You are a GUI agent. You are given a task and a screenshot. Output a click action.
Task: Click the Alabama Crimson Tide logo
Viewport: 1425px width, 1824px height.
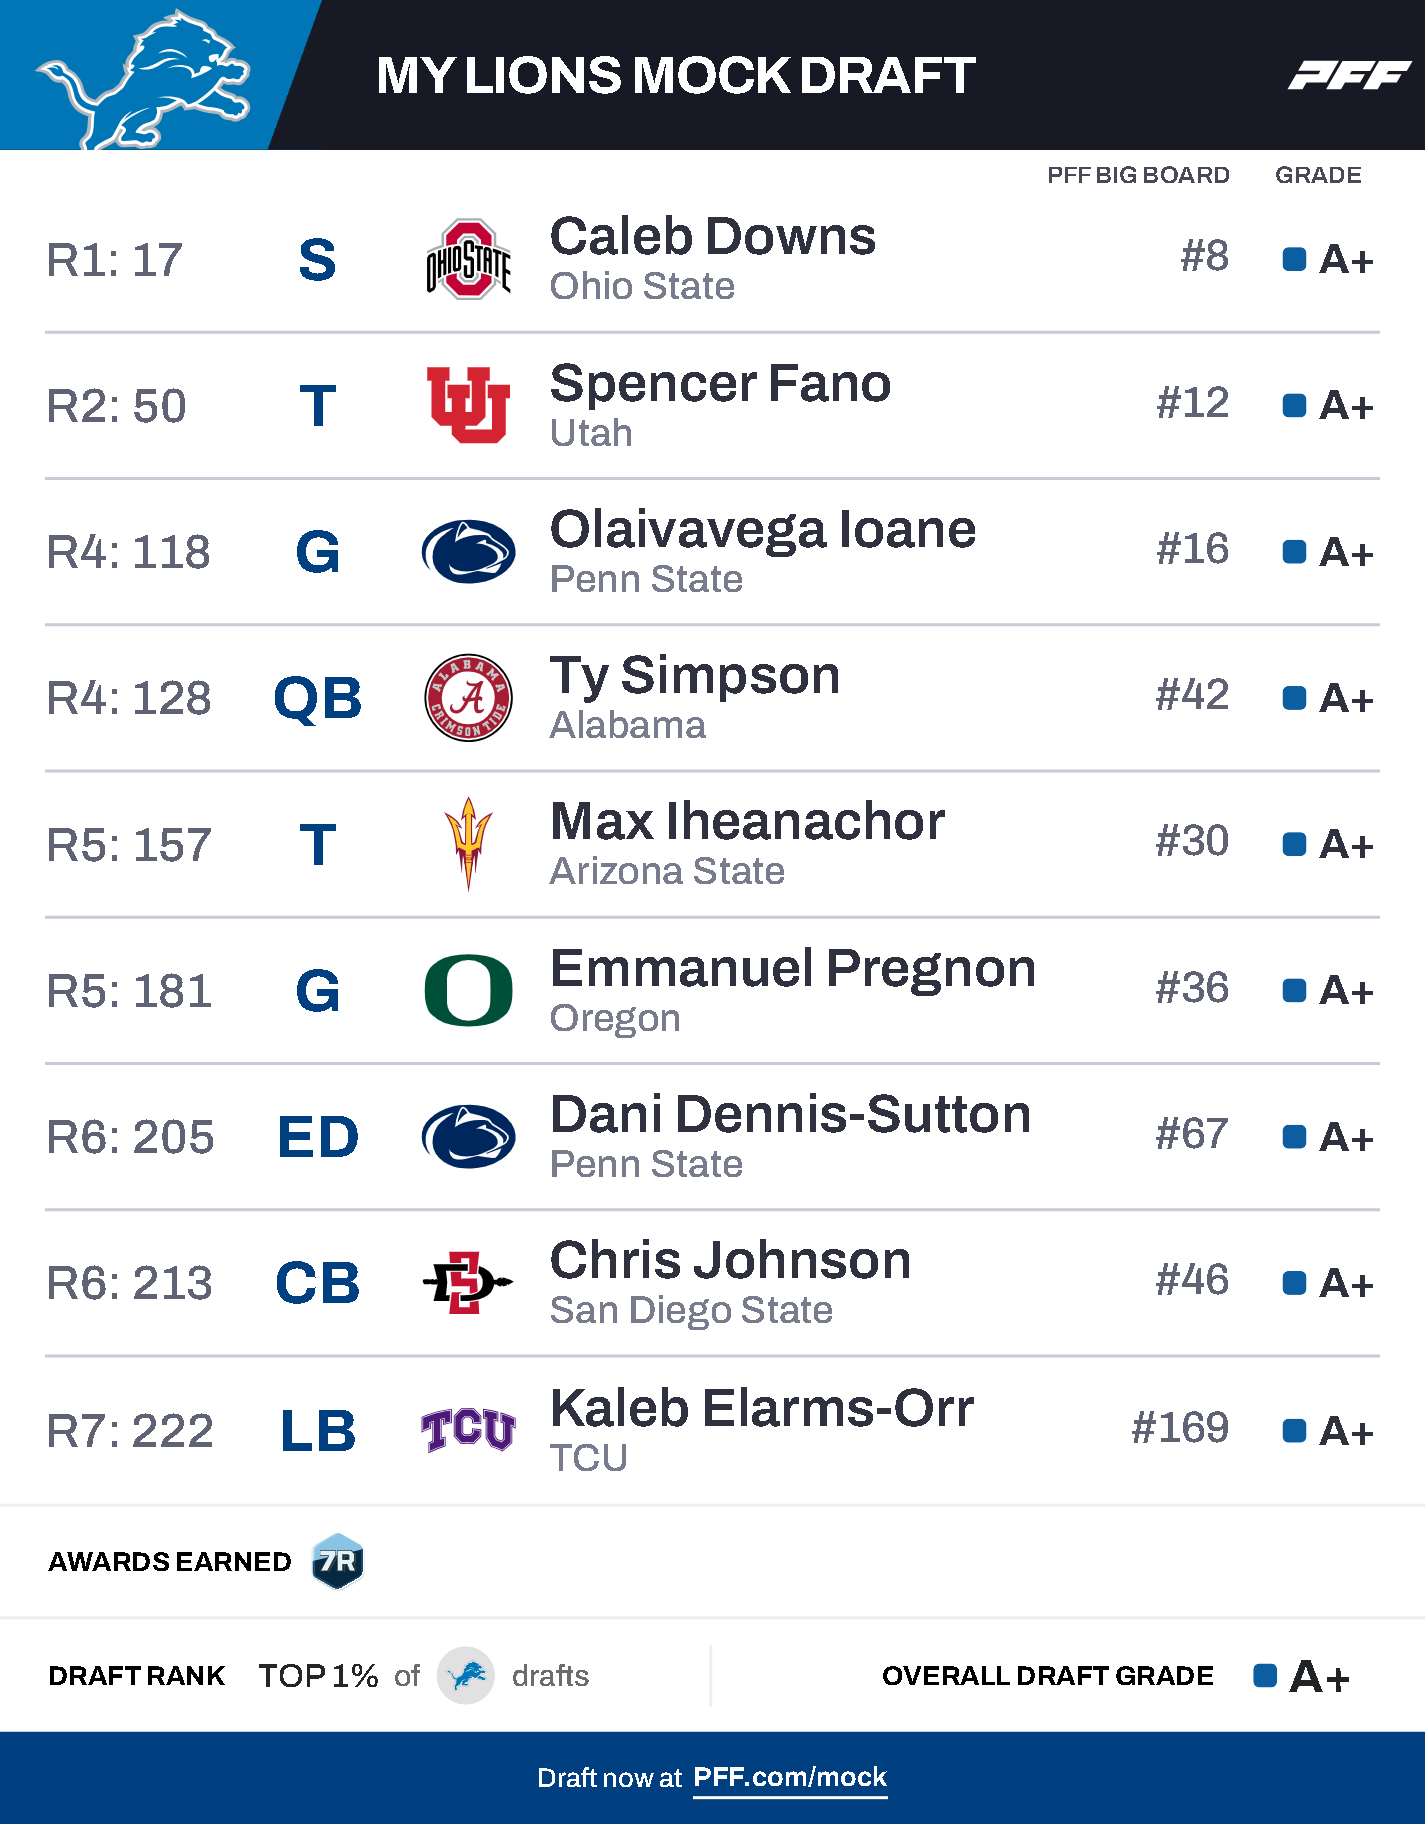coord(468,698)
